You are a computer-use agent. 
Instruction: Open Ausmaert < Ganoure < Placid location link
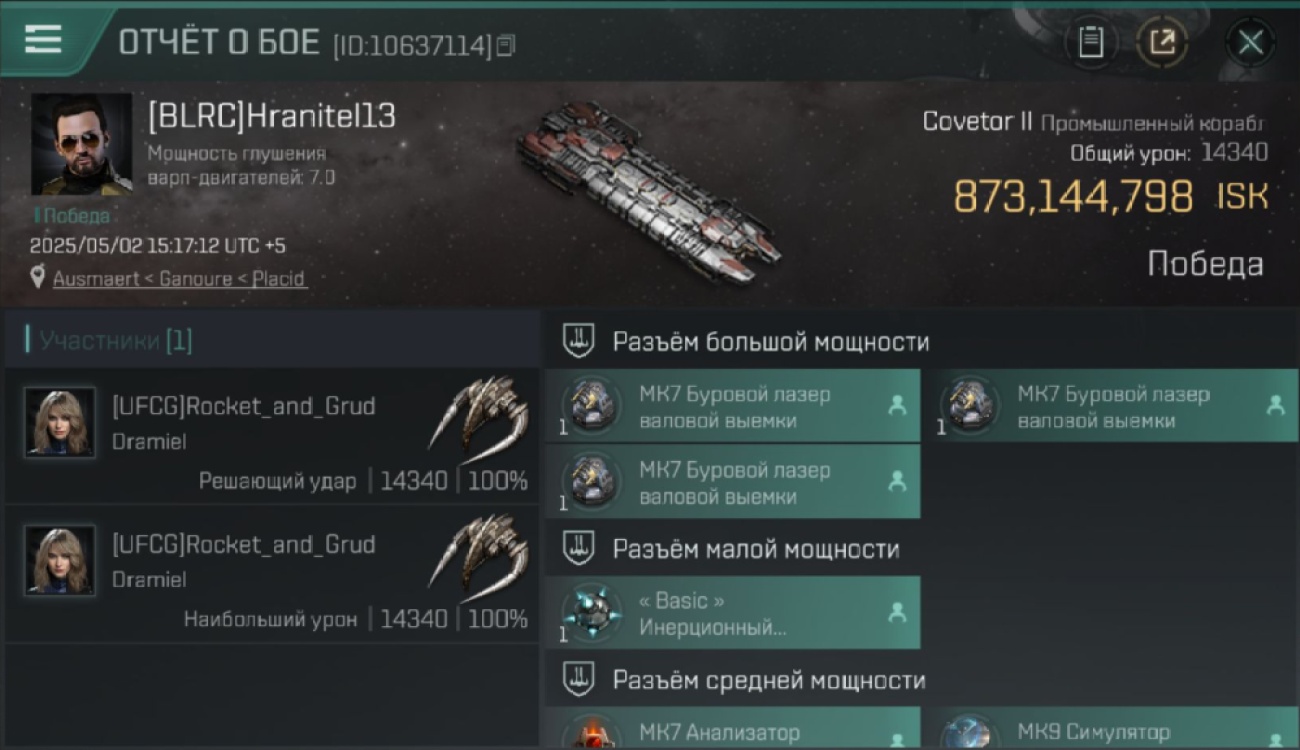180,279
